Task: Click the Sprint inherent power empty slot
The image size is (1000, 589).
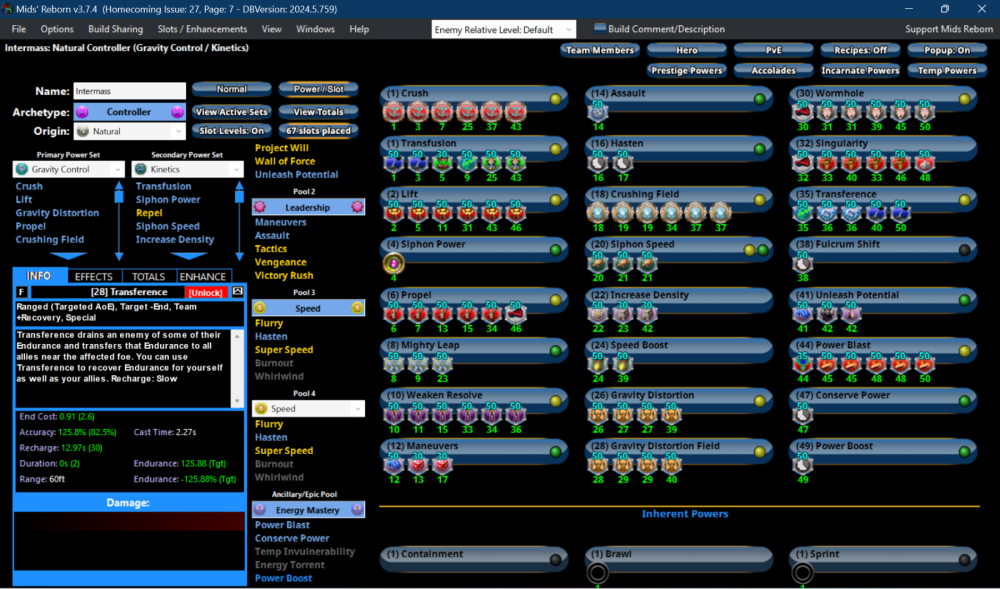Action: coord(802,573)
